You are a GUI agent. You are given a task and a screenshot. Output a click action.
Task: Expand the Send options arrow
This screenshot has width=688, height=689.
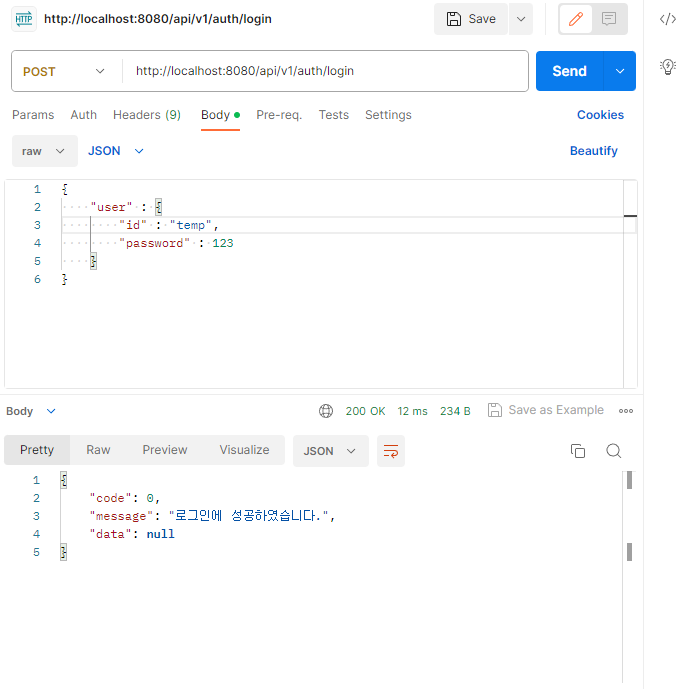click(619, 71)
